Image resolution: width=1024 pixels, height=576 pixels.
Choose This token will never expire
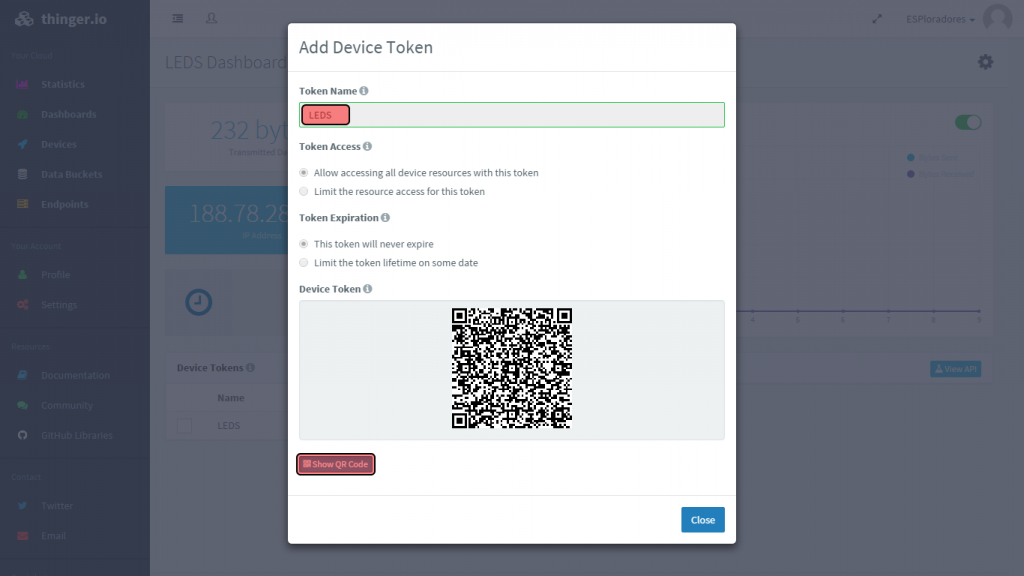coord(304,244)
